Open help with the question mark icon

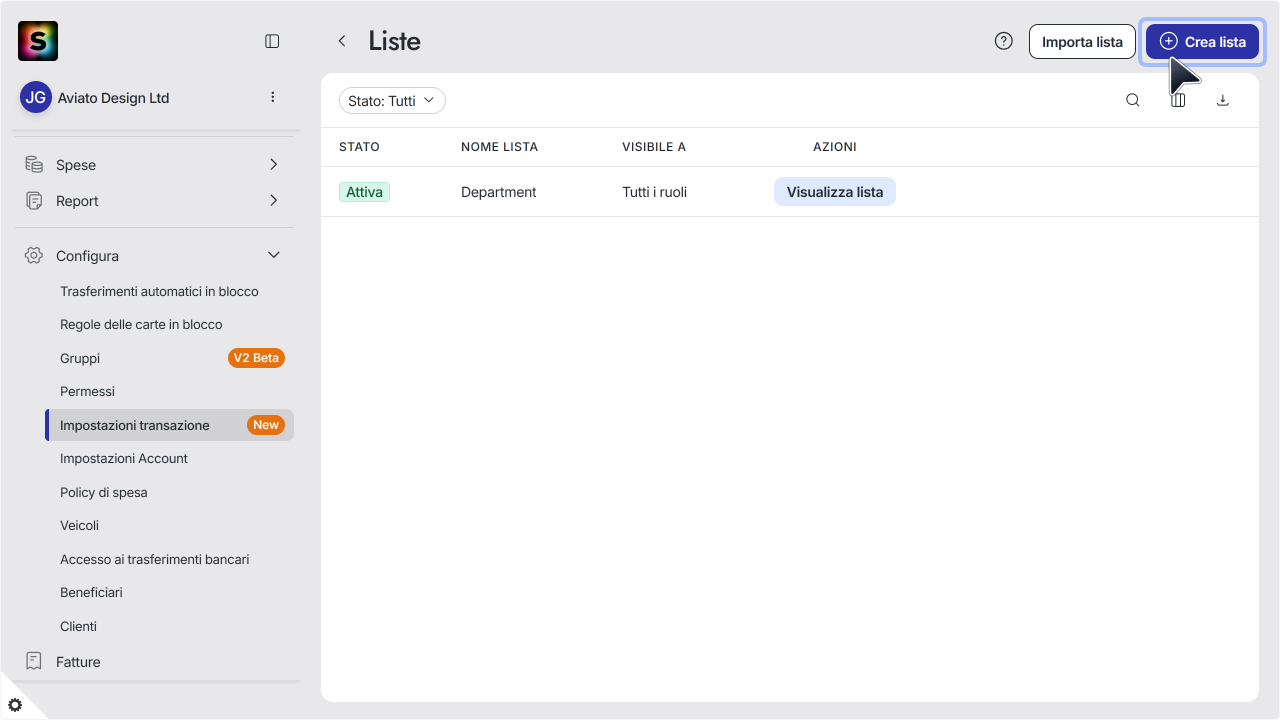point(1004,41)
